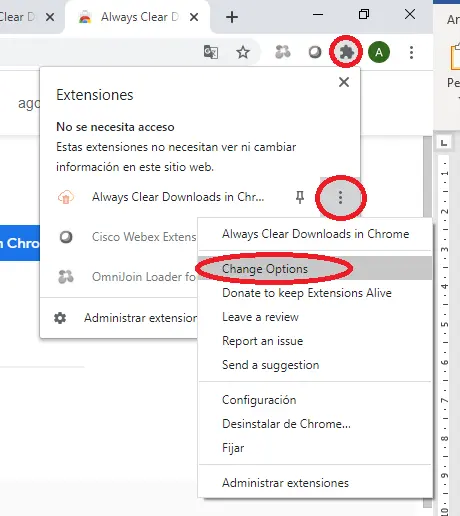Open Configuración from the context menu
460x516 pixels.
coord(315,400)
